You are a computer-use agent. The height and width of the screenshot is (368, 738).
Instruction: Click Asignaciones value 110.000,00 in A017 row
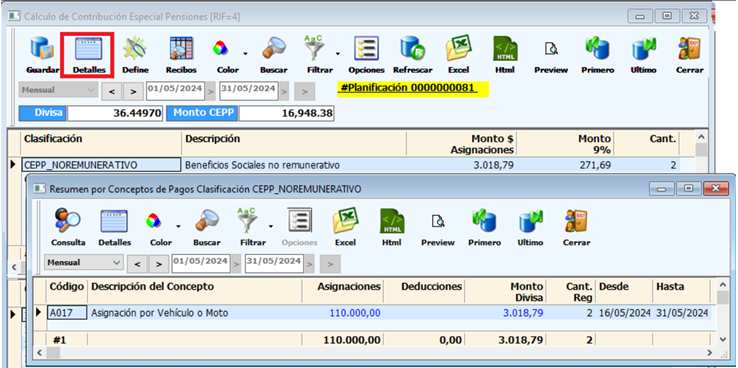click(x=355, y=312)
